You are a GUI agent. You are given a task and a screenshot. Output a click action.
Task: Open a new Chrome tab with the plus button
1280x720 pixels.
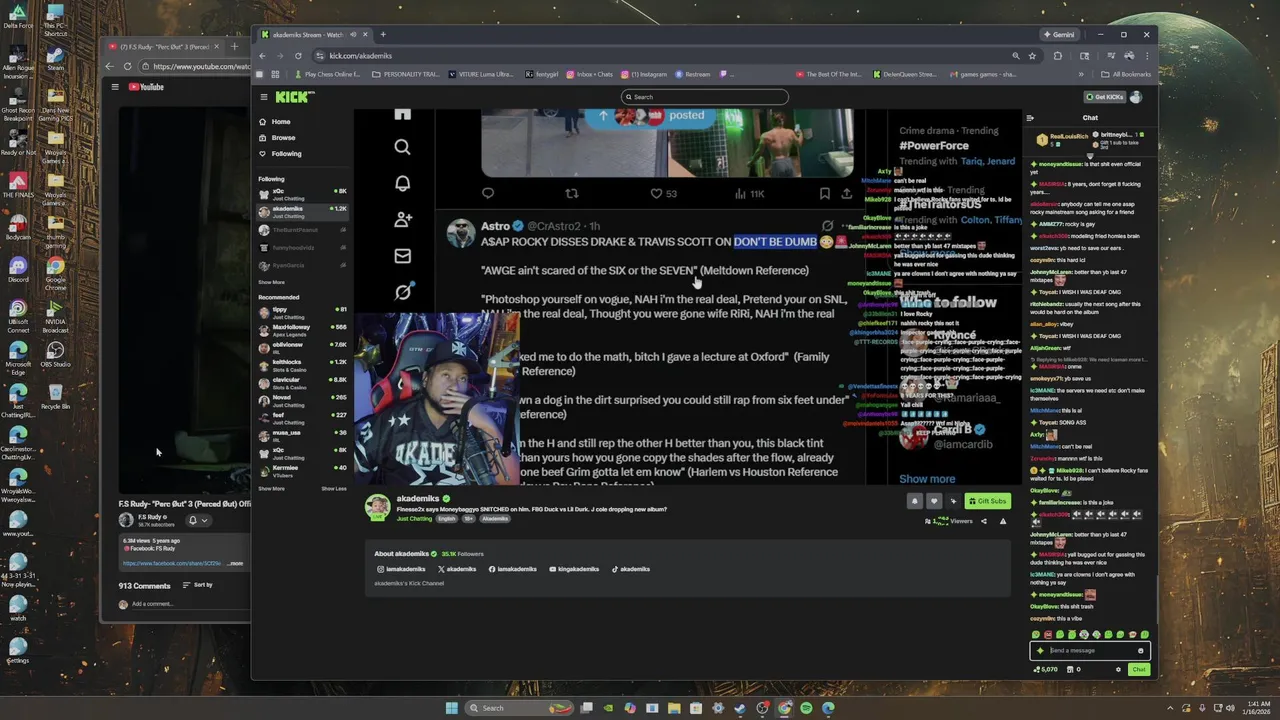[x=382, y=35]
